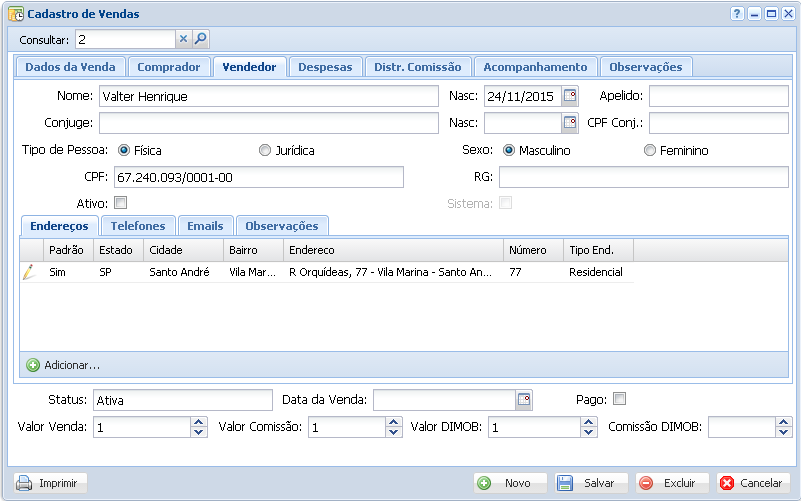Click the help question mark icon
The image size is (801, 501).
738,14
